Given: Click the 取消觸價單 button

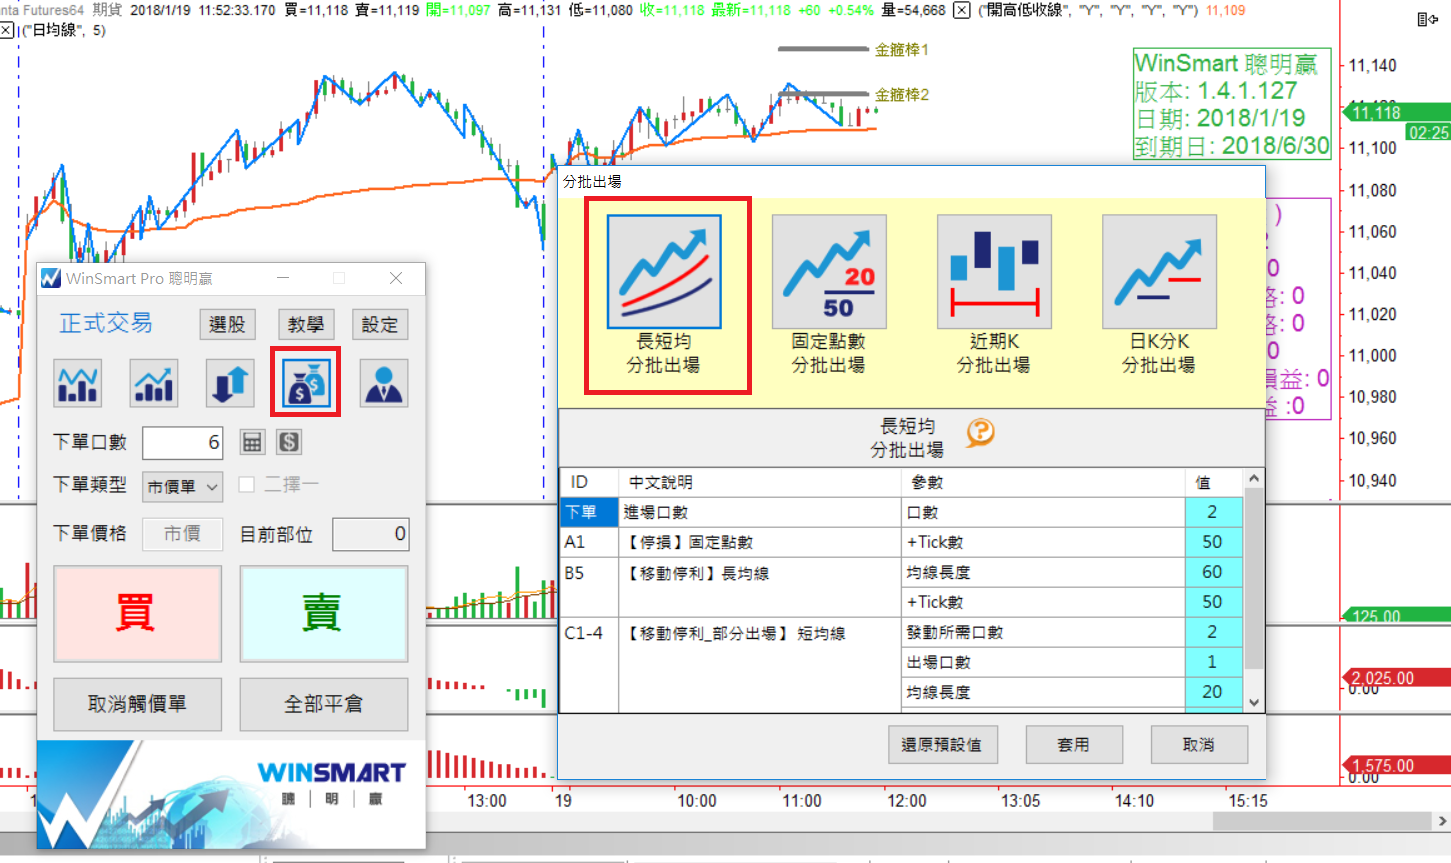Looking at the screenshot, I should [137, 704].
